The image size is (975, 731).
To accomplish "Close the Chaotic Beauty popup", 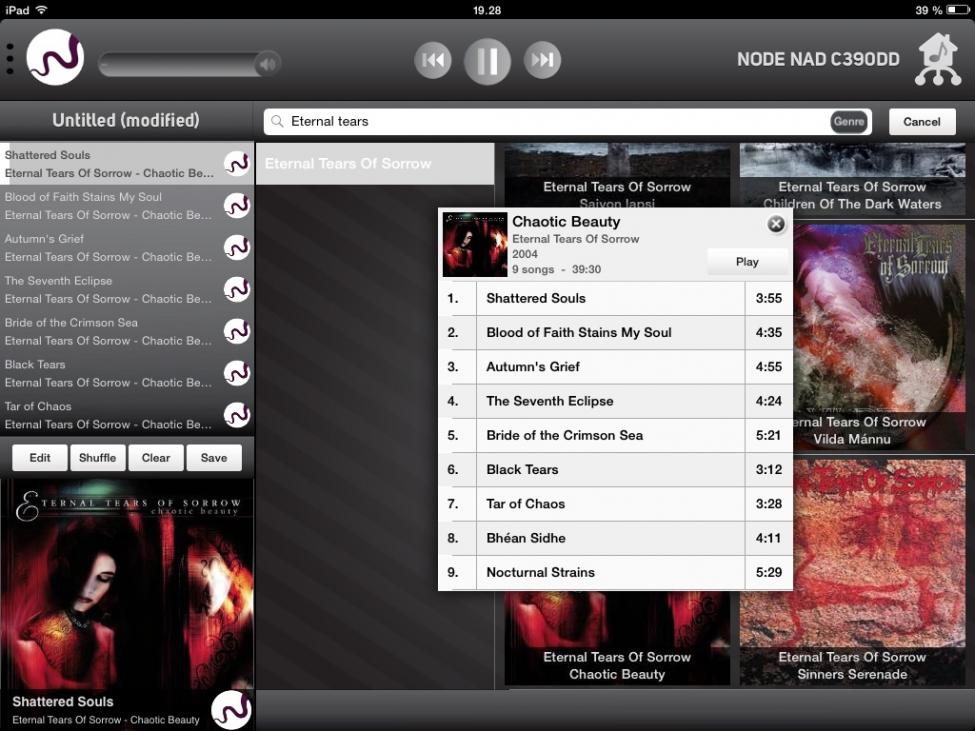I will (x=776, y=224).
